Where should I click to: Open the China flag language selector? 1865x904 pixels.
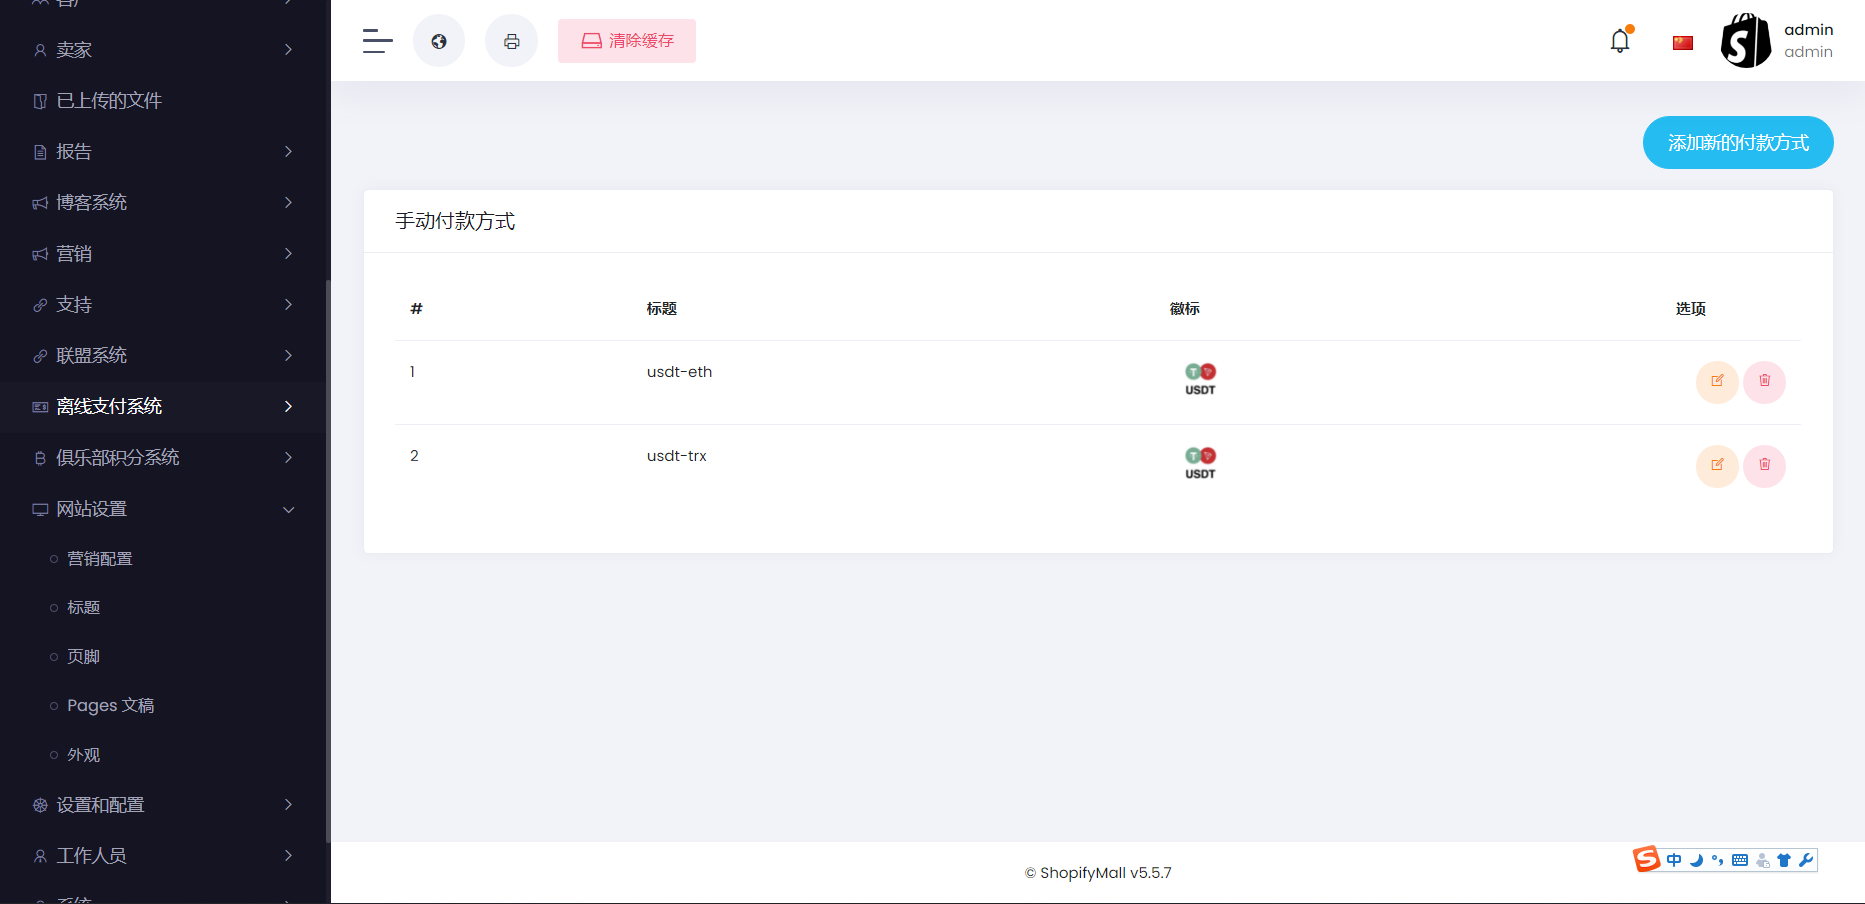pyautogui.click(x=1683, y=42)
